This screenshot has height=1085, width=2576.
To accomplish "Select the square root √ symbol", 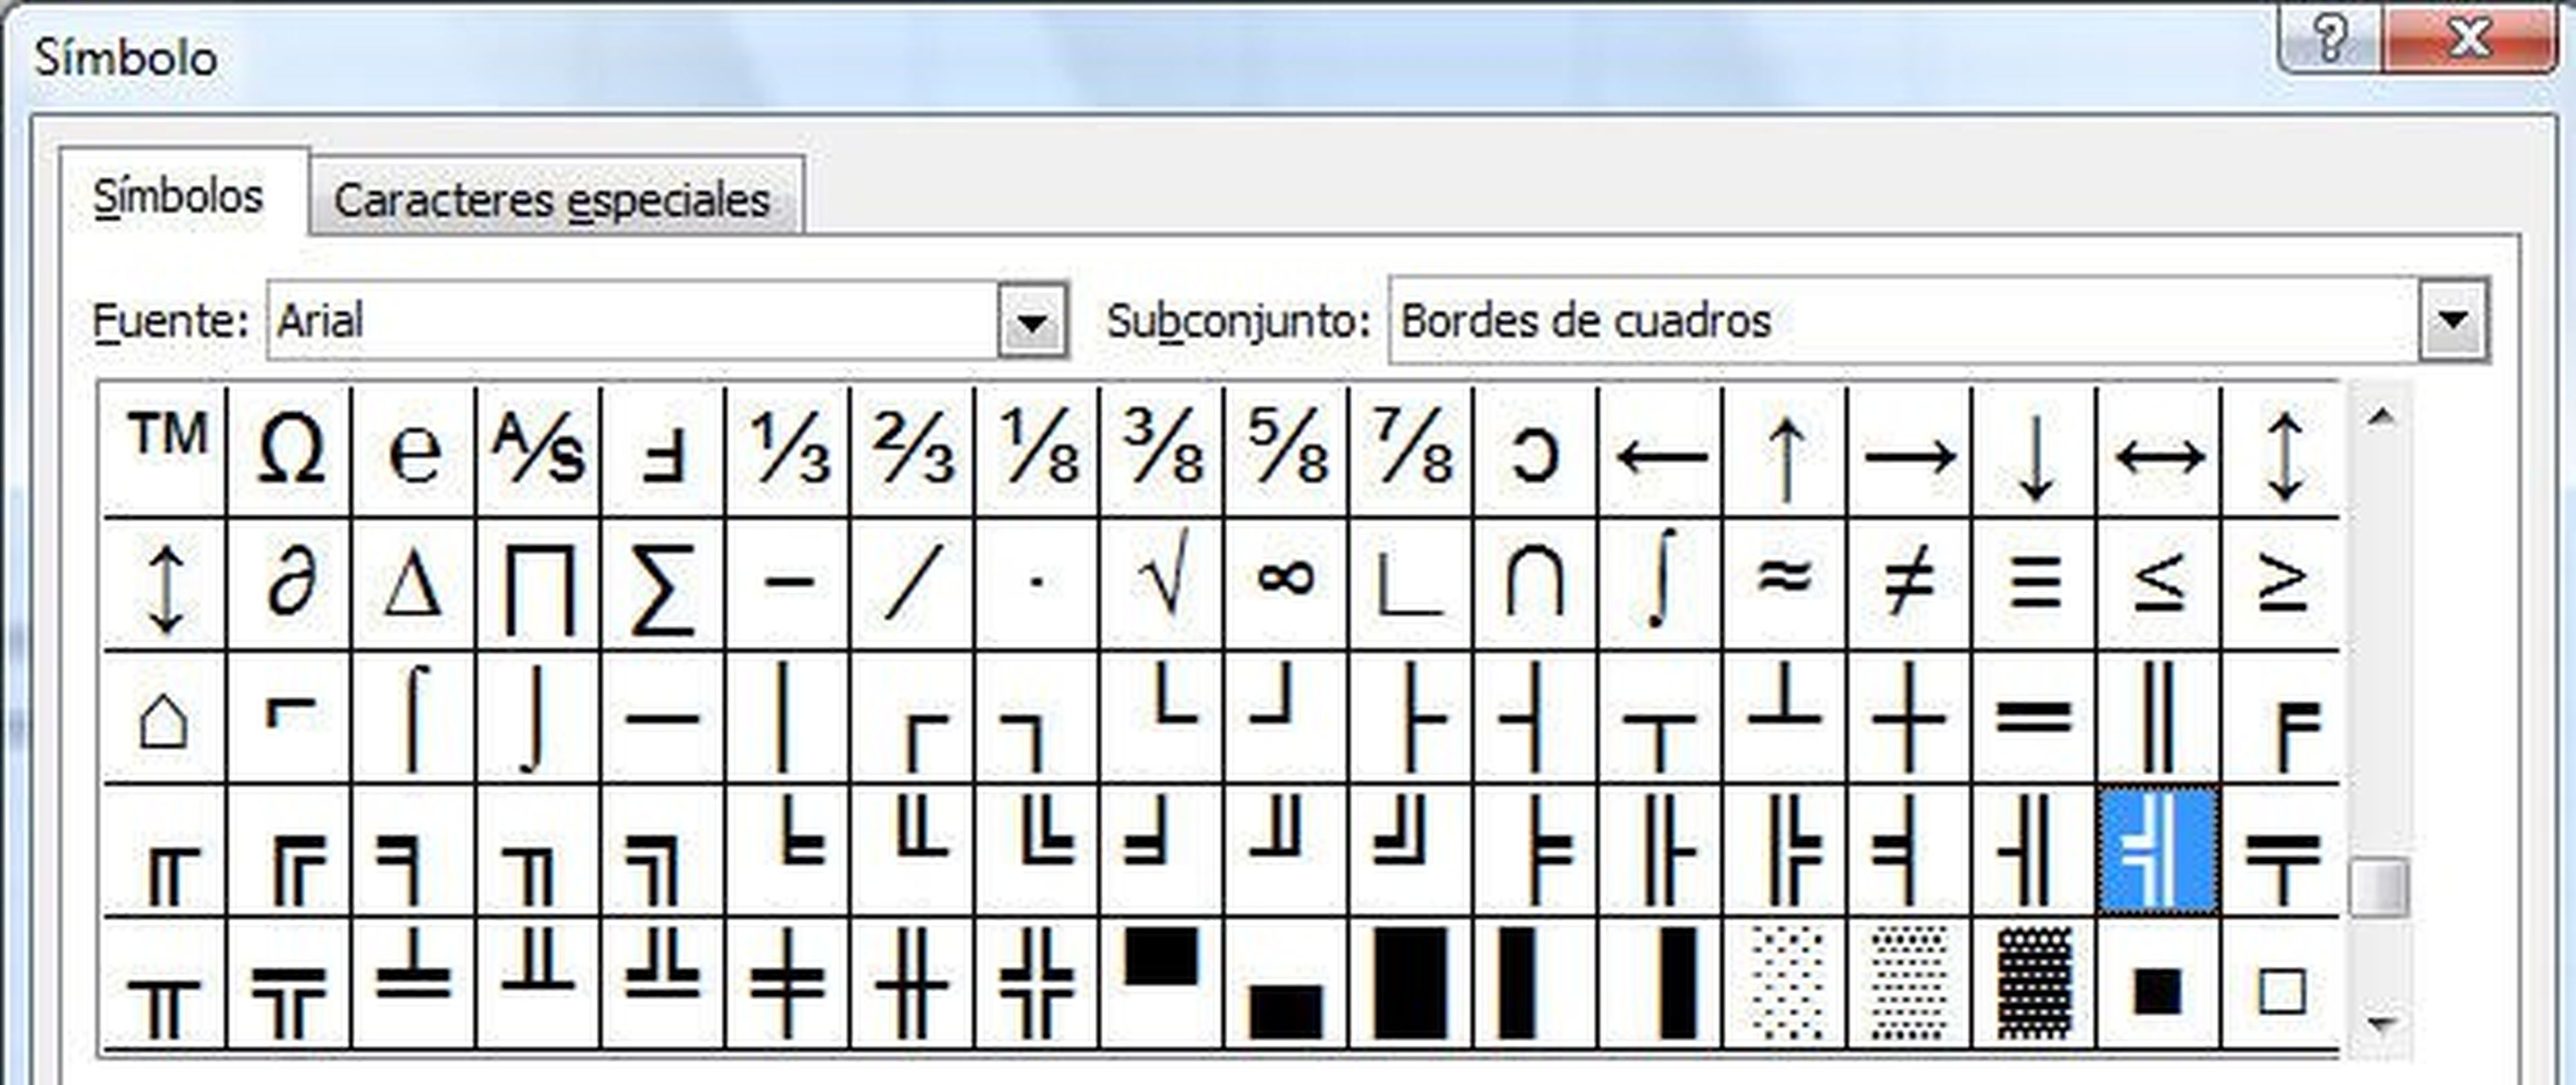I will (x=1162, y=584).
